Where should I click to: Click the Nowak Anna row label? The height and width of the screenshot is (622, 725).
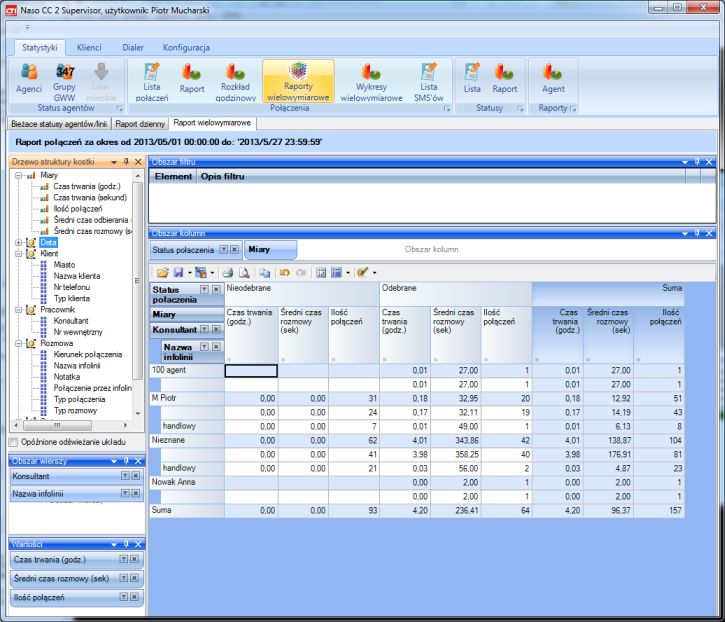pos(173,482)
